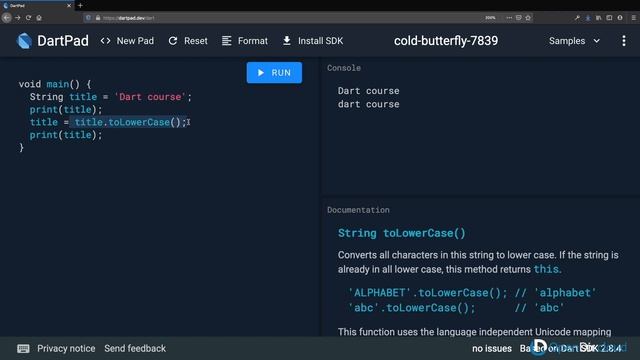Image resolution: width=640 pixels, height=360 pixels.
Task: Open the Privacy notice link
Action: pyautogui.click(x=66, y=349)
